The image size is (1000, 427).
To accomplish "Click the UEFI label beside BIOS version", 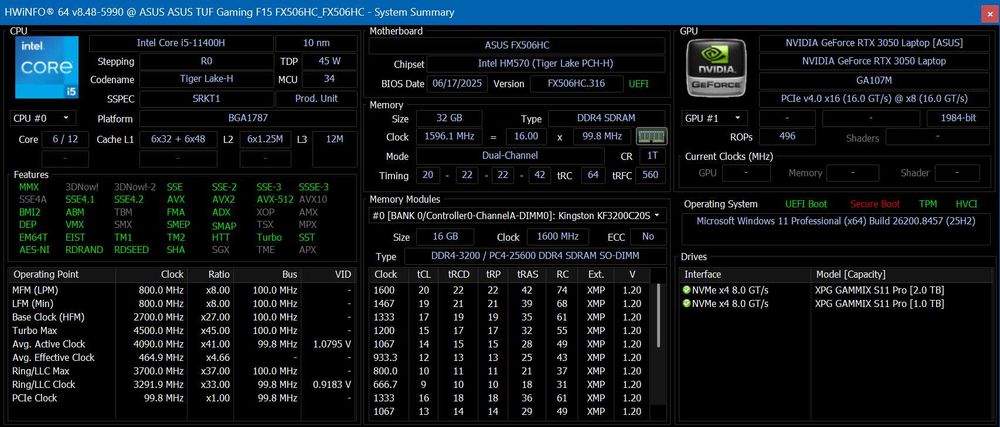I will click(640, 83).
